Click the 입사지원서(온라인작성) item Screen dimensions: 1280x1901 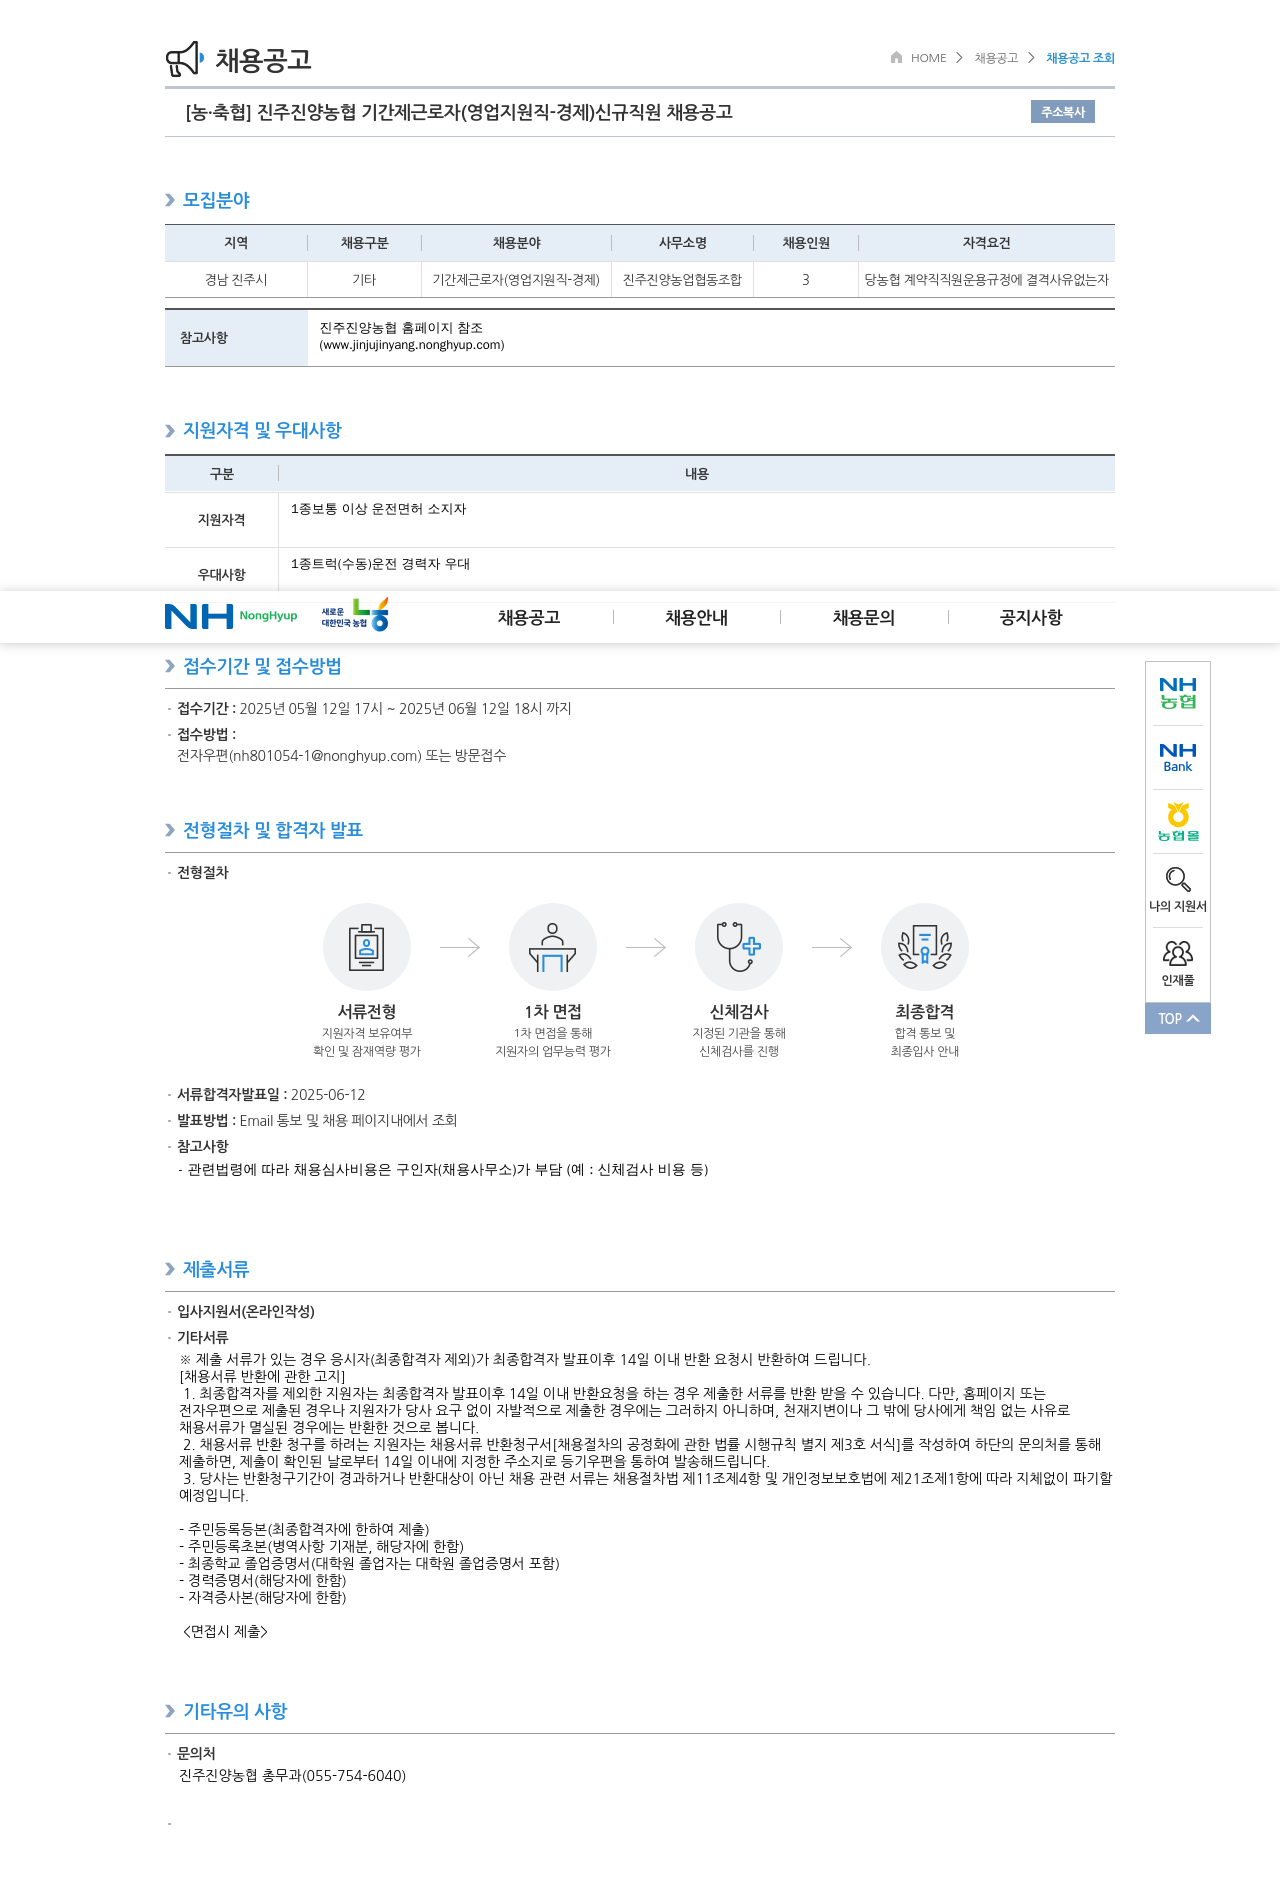(246, 1312)
